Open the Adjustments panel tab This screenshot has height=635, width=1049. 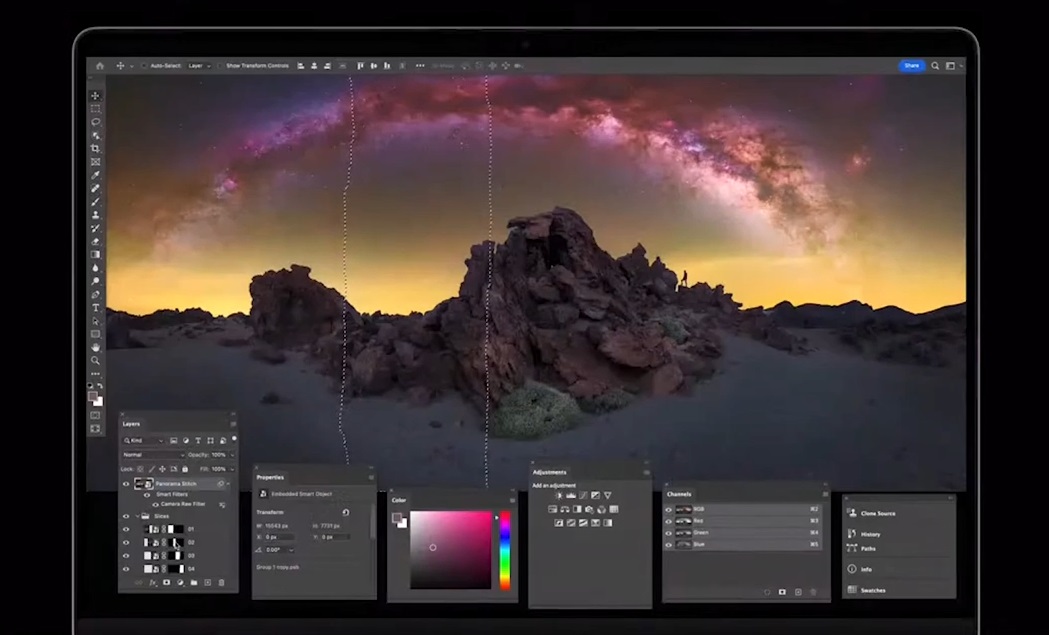pos(549,472)
